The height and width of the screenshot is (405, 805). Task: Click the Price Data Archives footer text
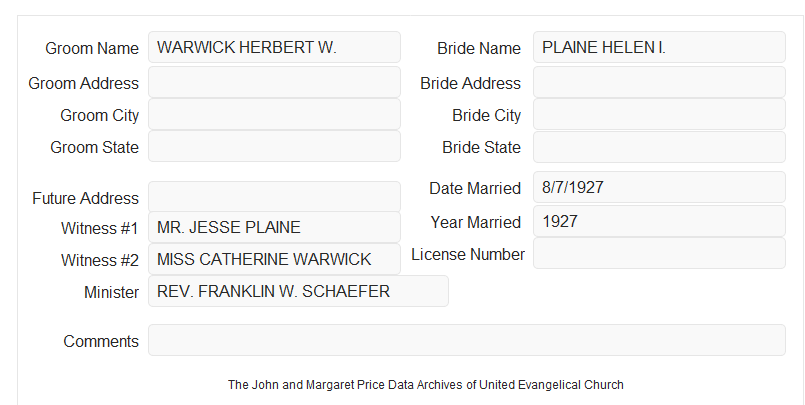point(426,384)
